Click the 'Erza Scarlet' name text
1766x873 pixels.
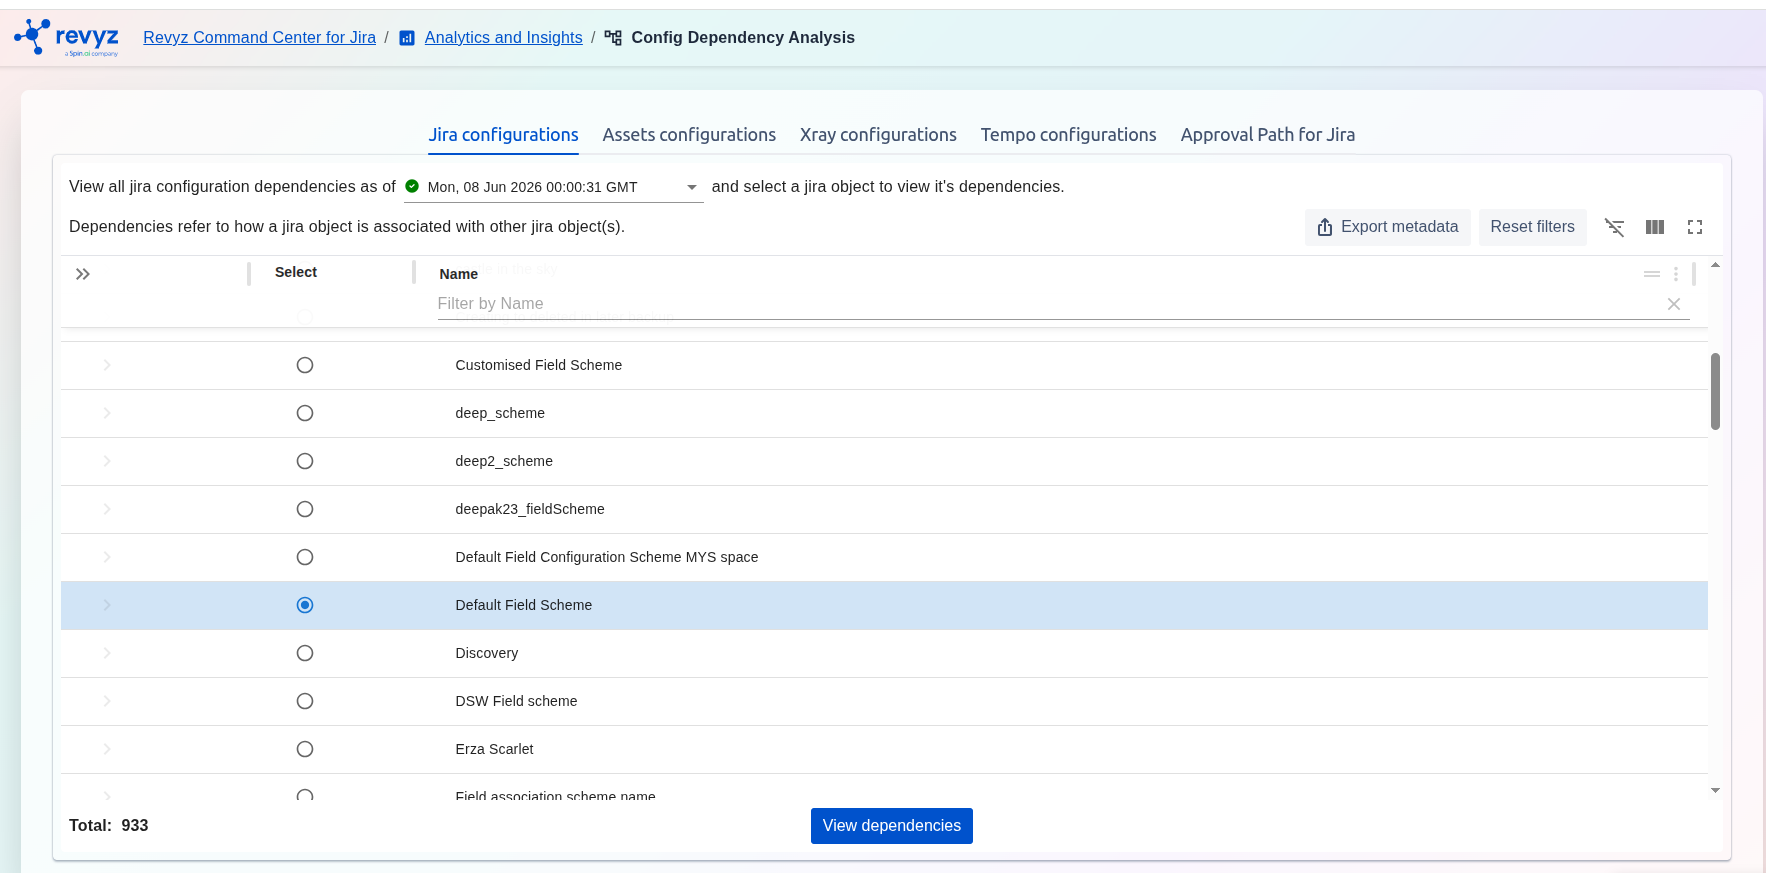point(494,749)
